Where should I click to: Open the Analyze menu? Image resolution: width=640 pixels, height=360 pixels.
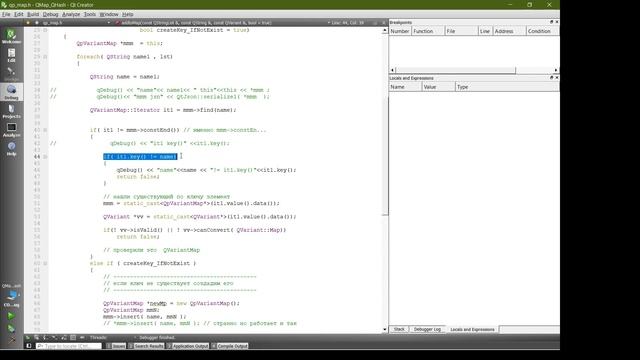71,14
